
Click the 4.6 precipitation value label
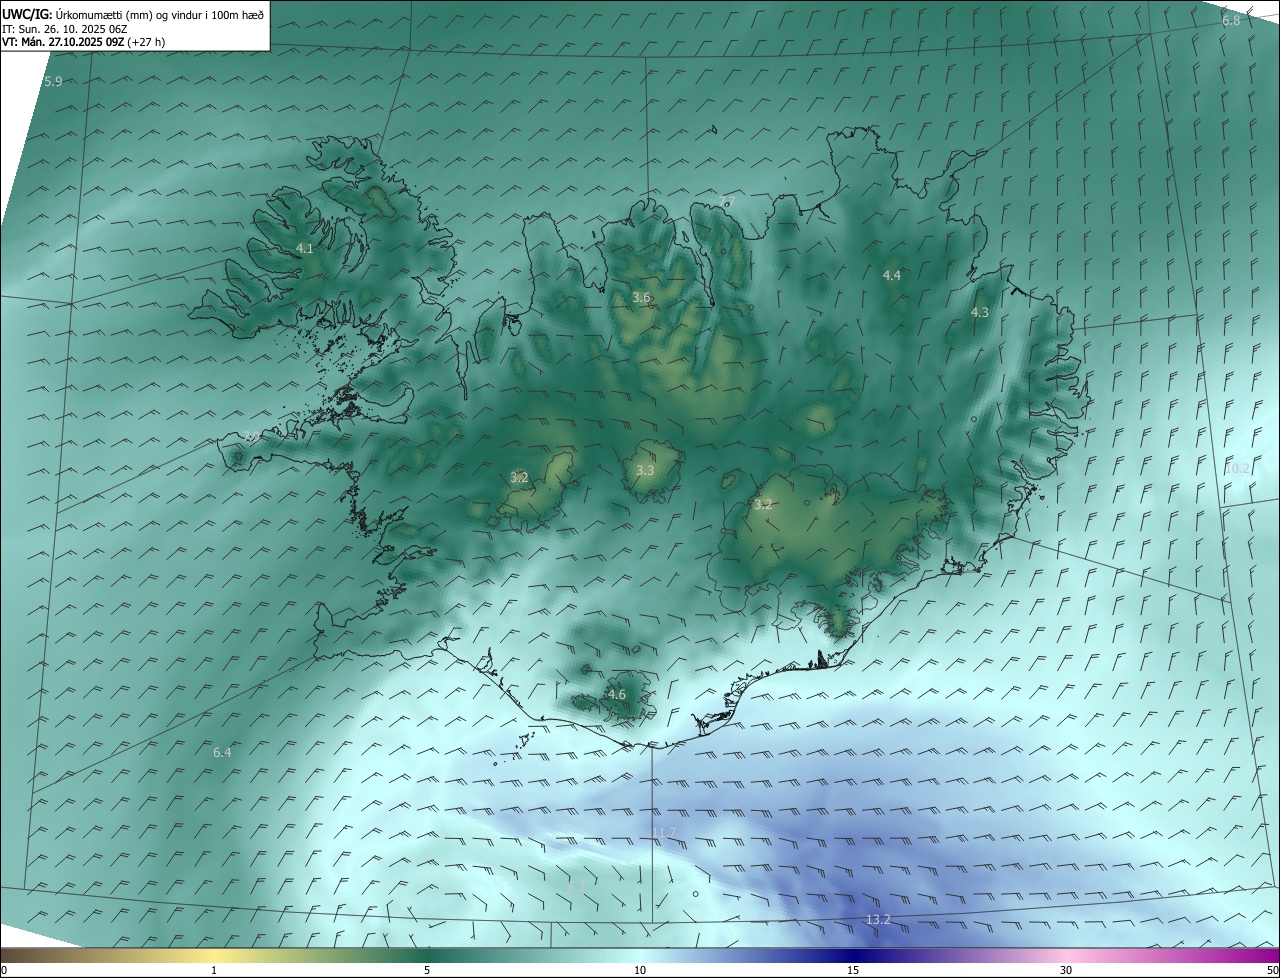[617, 694]
